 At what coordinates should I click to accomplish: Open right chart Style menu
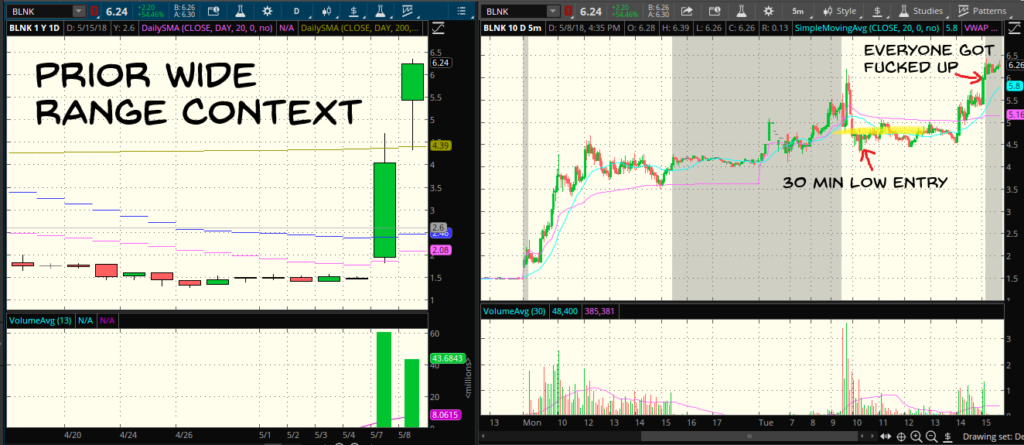pos(839,11)
